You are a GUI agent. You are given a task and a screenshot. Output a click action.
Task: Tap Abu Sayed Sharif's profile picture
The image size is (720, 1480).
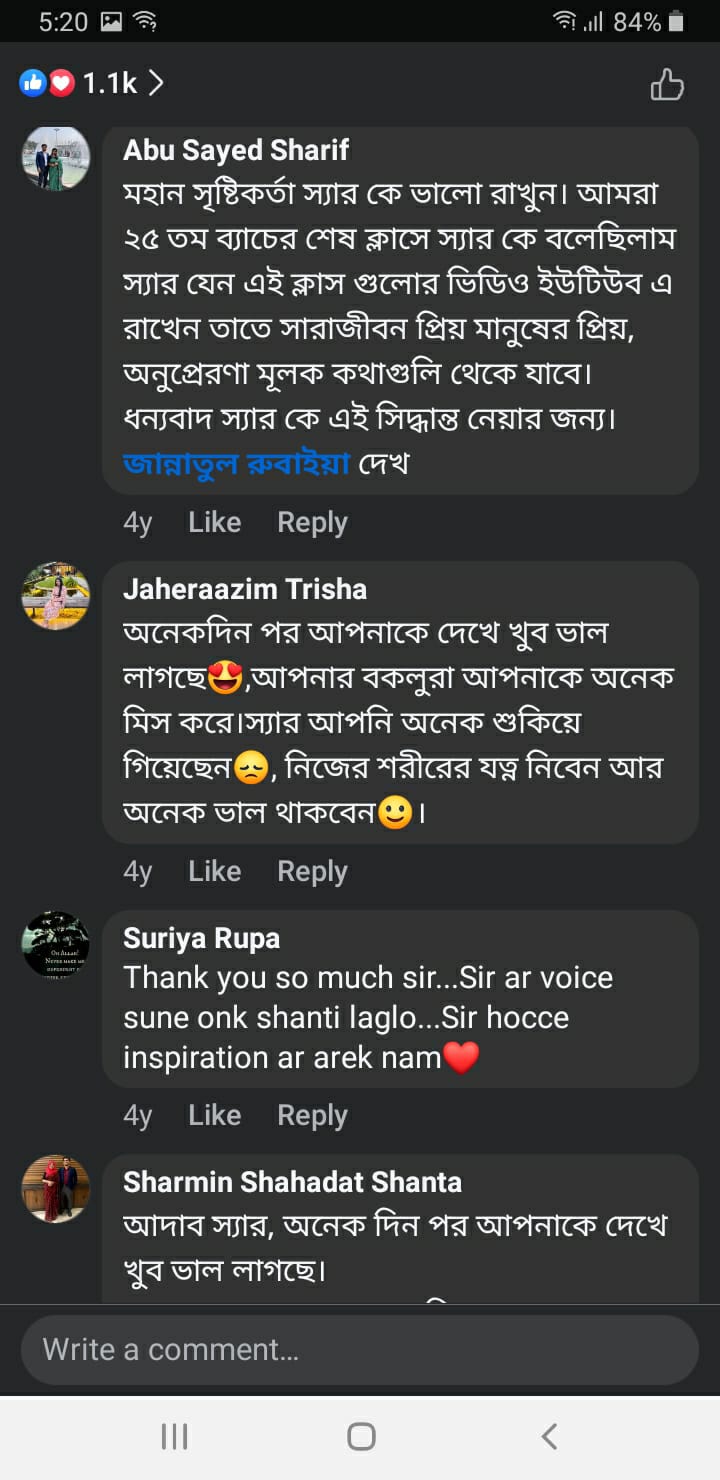pos(56,158)
